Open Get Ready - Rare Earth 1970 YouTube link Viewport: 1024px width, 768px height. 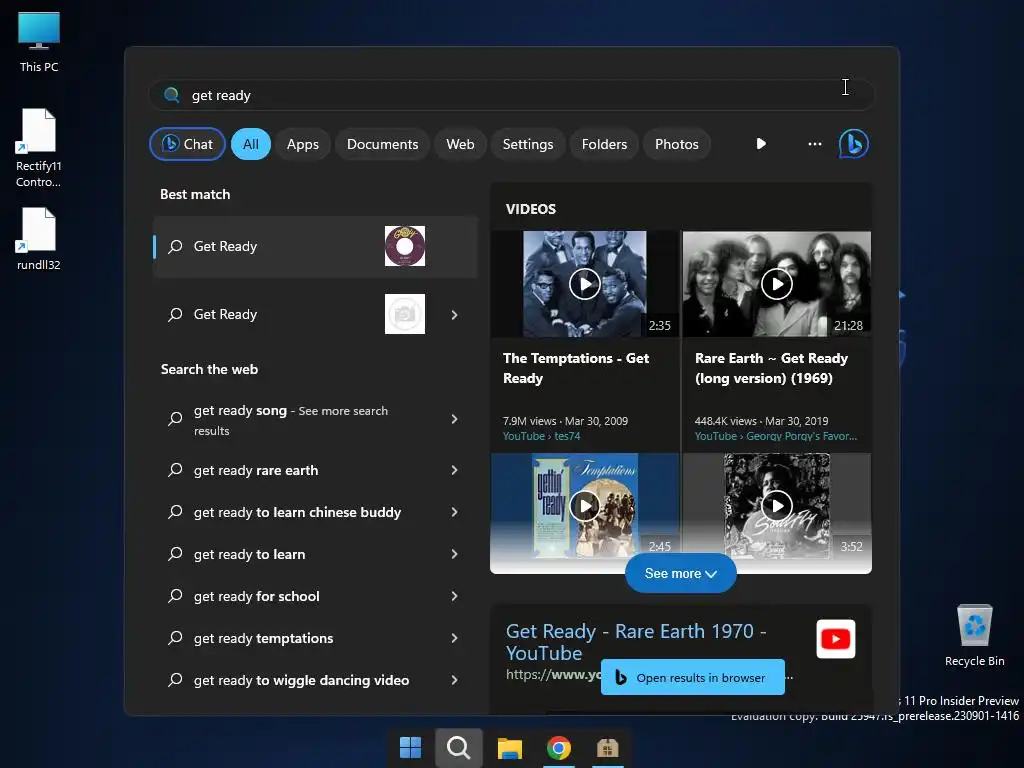coord(635,642)
